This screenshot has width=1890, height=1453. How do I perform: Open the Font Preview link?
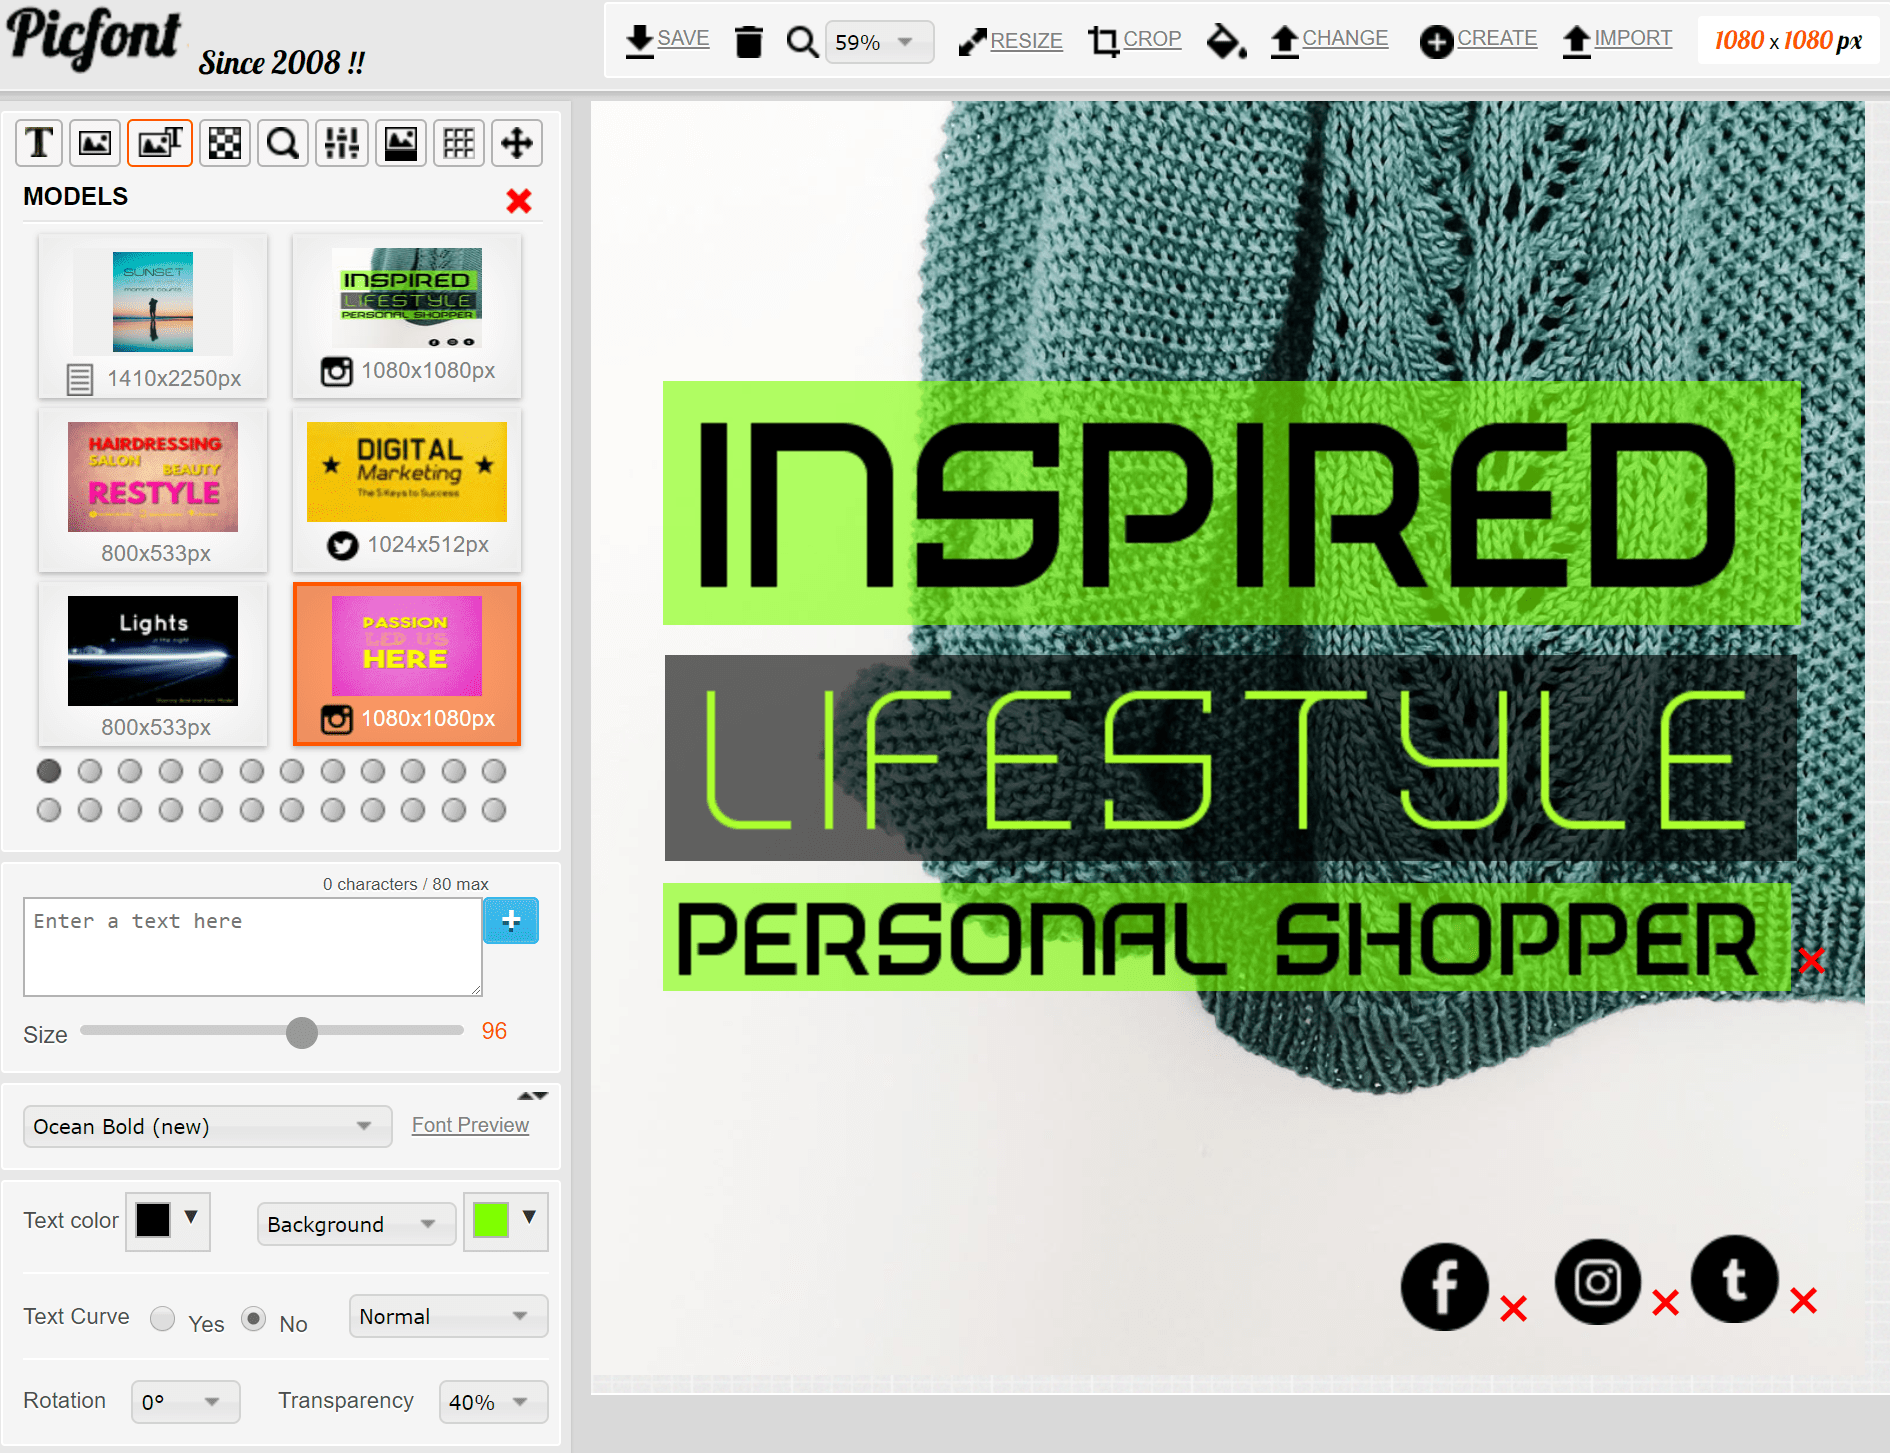tap(470, 1125)
